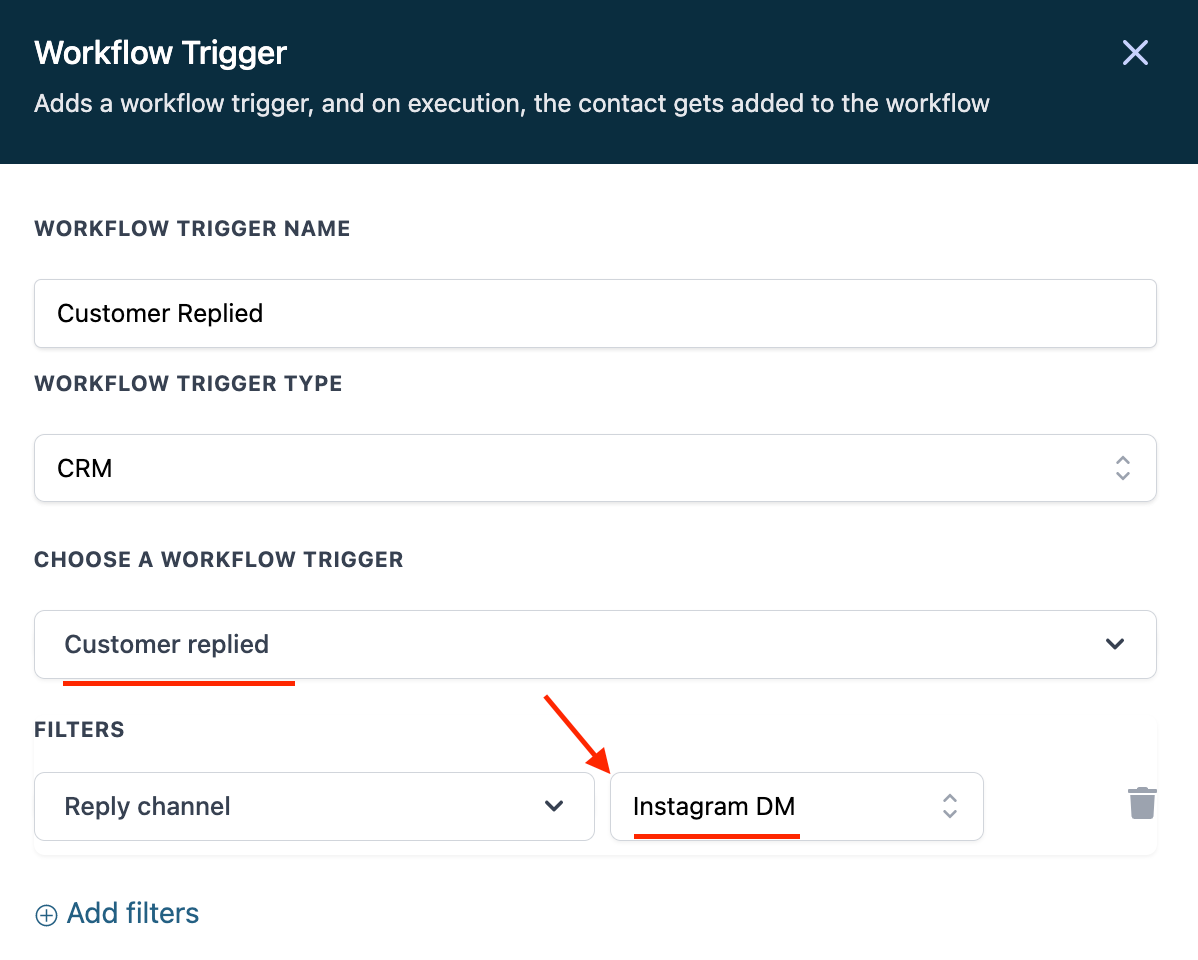
Task: Focus the workflow trigger name input field
Action: pyautogui.click(x=595, y=314)
